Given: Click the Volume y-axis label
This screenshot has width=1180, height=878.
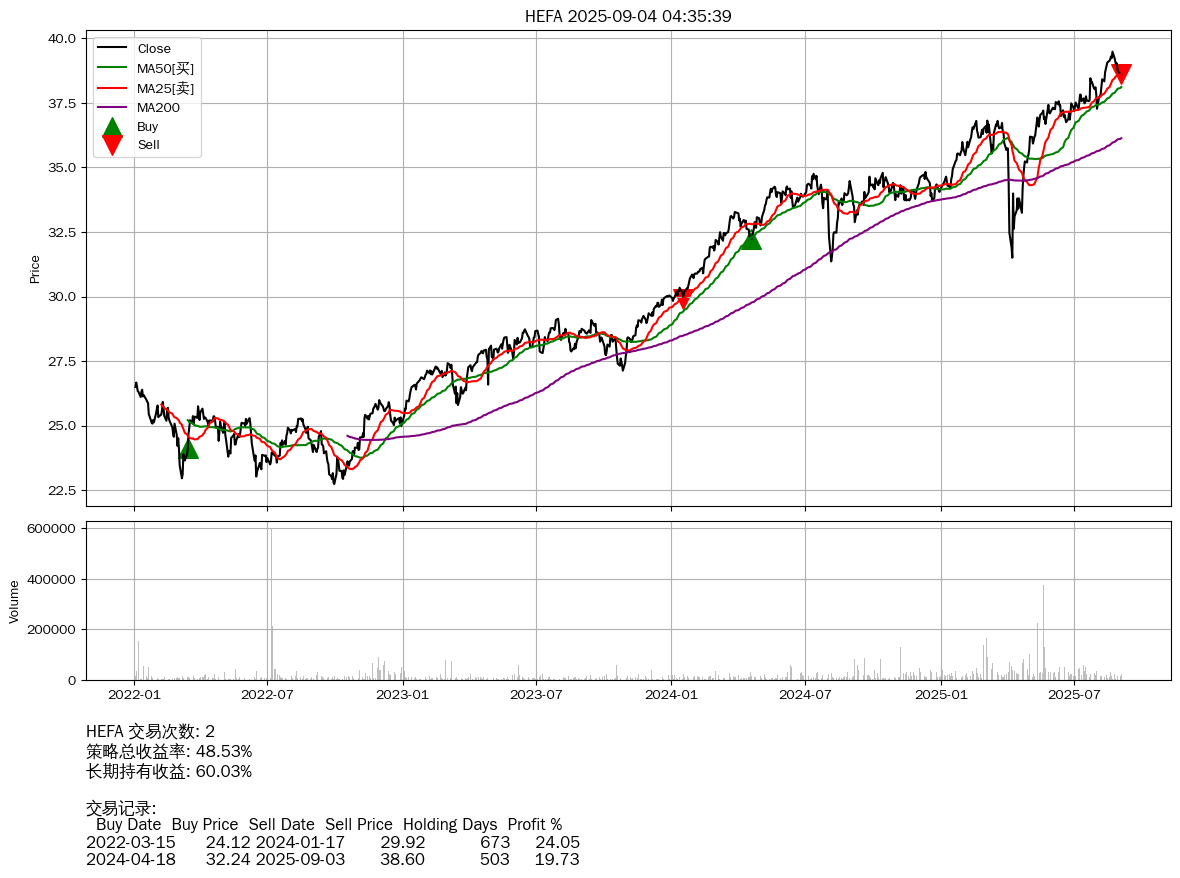Looking at the screenshot, I should tap(14, 601).
